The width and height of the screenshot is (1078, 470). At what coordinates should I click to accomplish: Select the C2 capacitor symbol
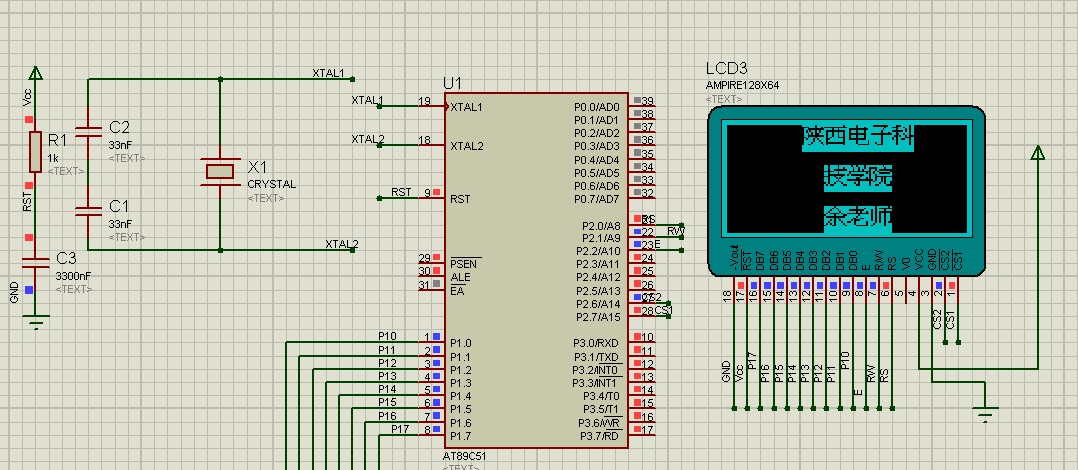88,129
